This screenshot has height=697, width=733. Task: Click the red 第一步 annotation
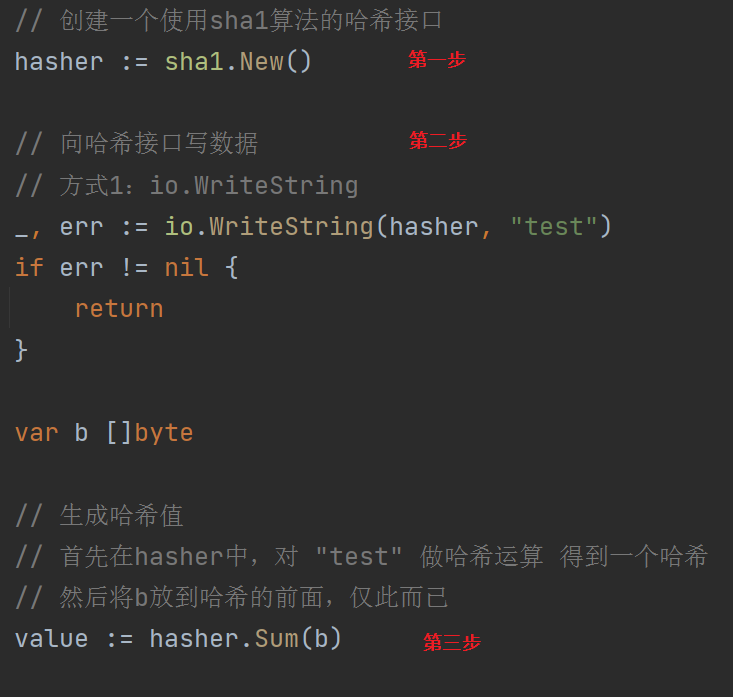pyautogui.click(x=437, y=60)
